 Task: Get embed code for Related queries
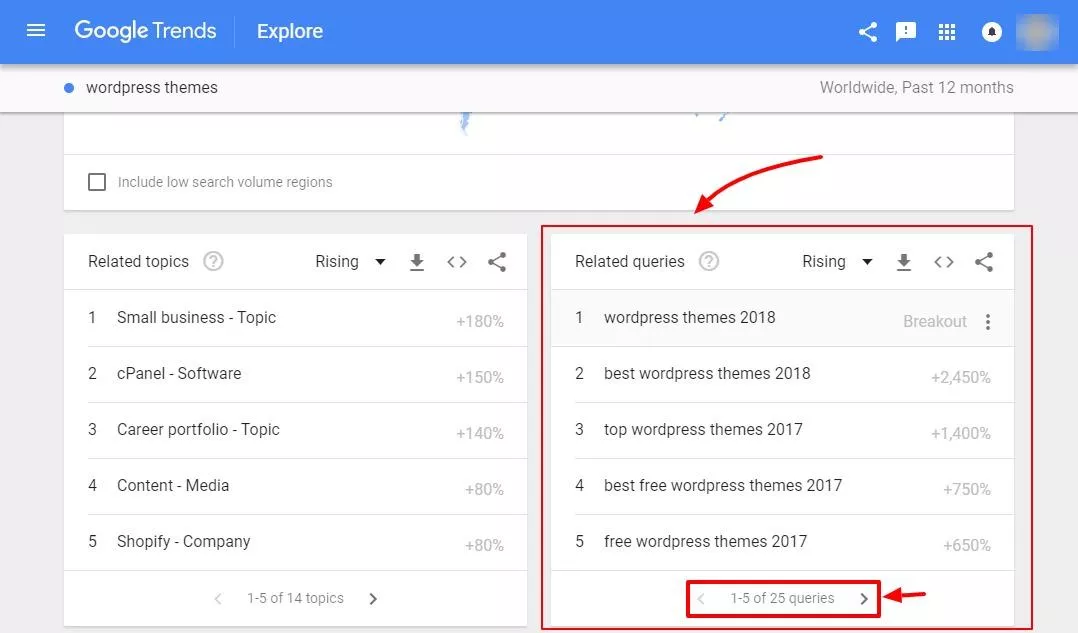pyautogui.click(x=943, y=262)
